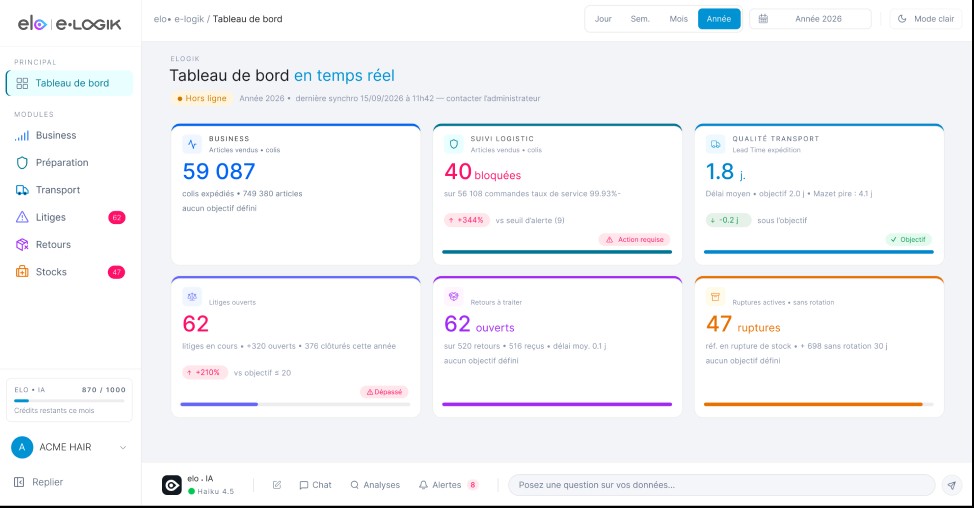Click the Litiges red badge 62
Screen dimensions: 974x508
[117, 217]
